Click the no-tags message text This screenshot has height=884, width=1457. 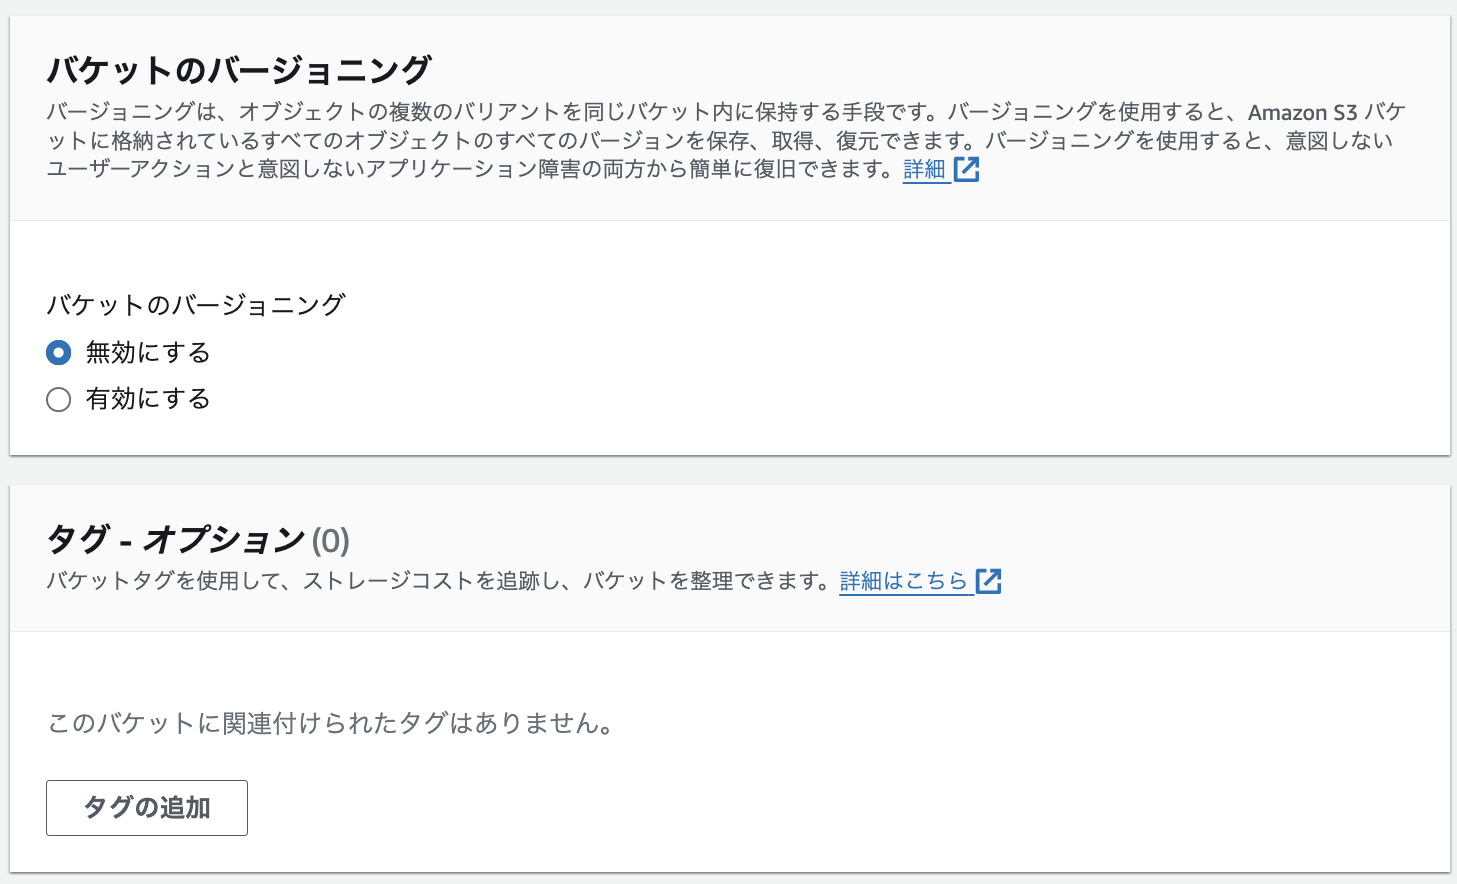(x=330, y=725)
